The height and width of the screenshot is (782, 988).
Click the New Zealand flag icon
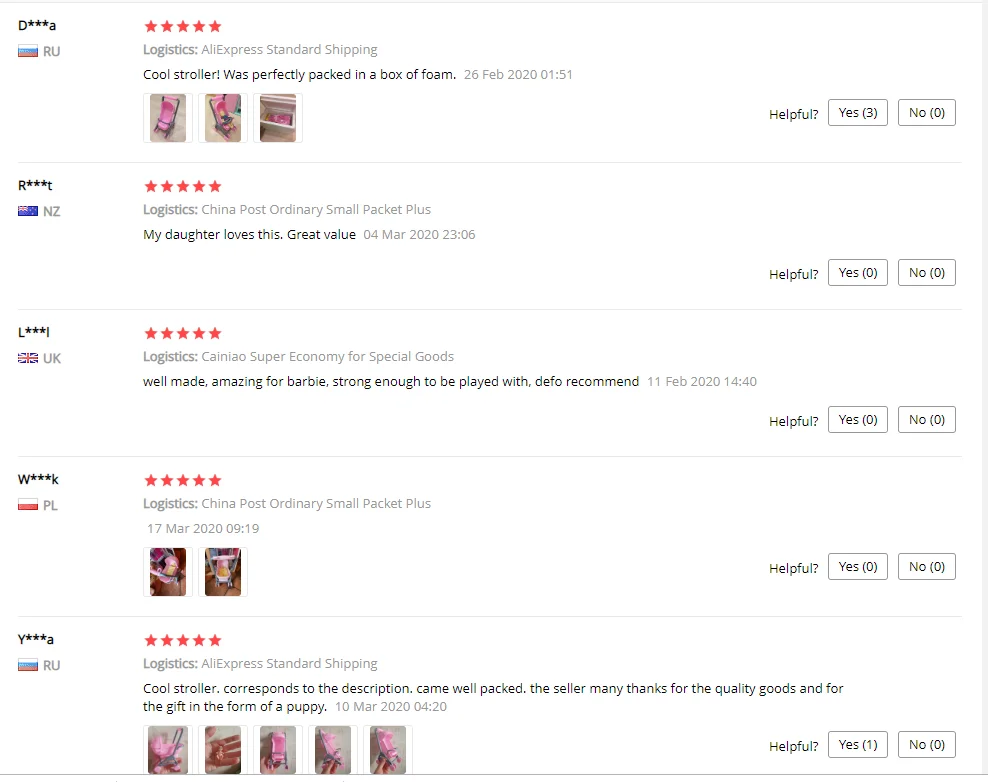[28, 211]
